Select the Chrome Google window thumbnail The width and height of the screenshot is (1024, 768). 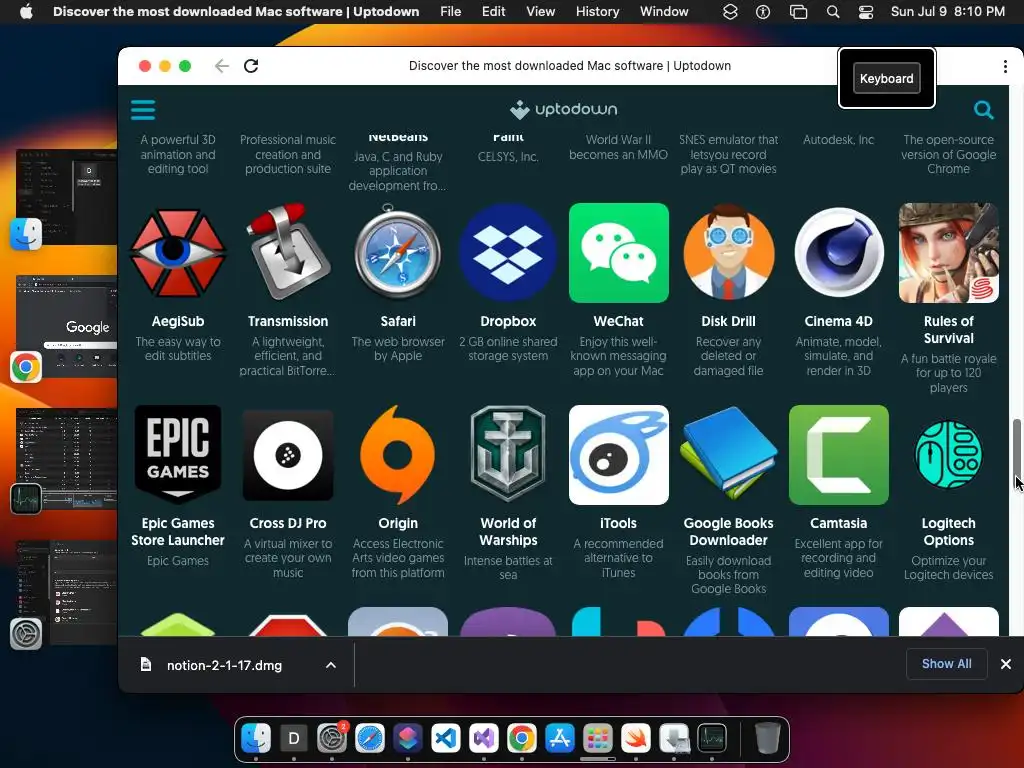click(66, 326)
